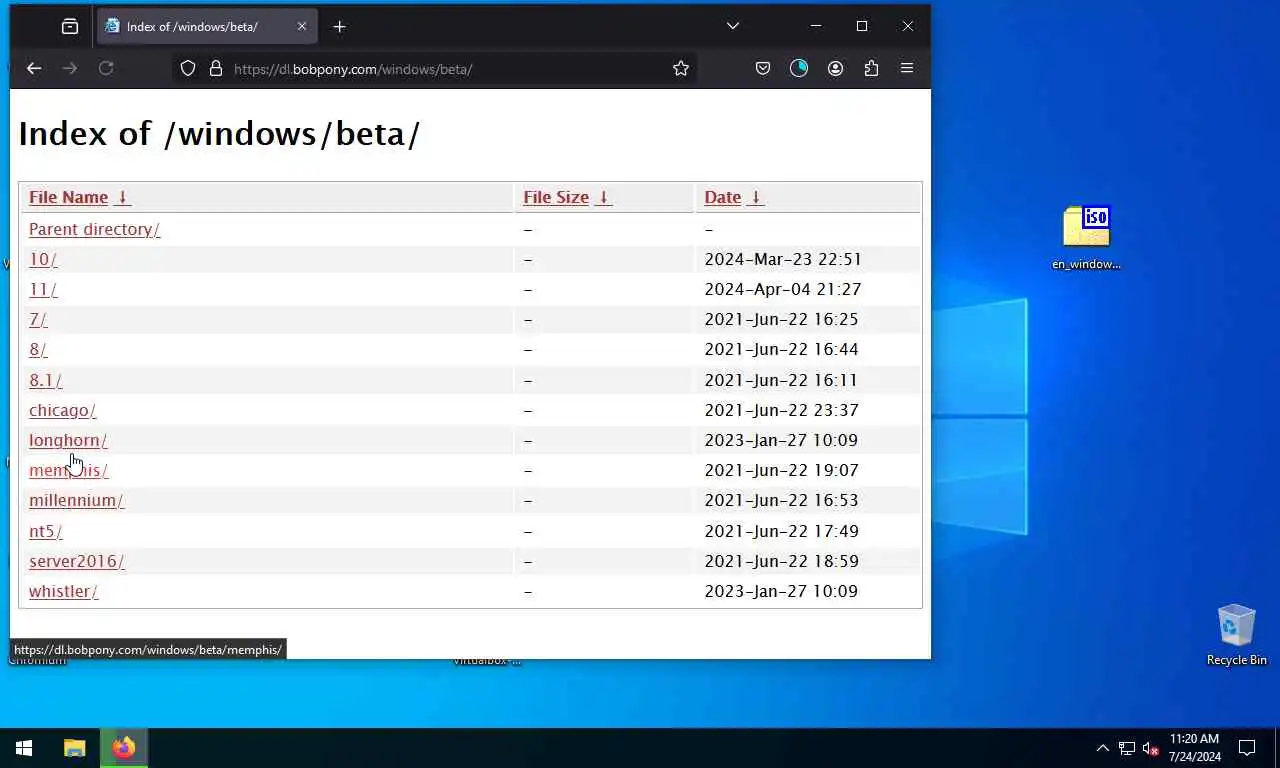This screenshot has width=1280, height=768.
Task: Open the tracking protection shield icon
Action: click(188, 68)
